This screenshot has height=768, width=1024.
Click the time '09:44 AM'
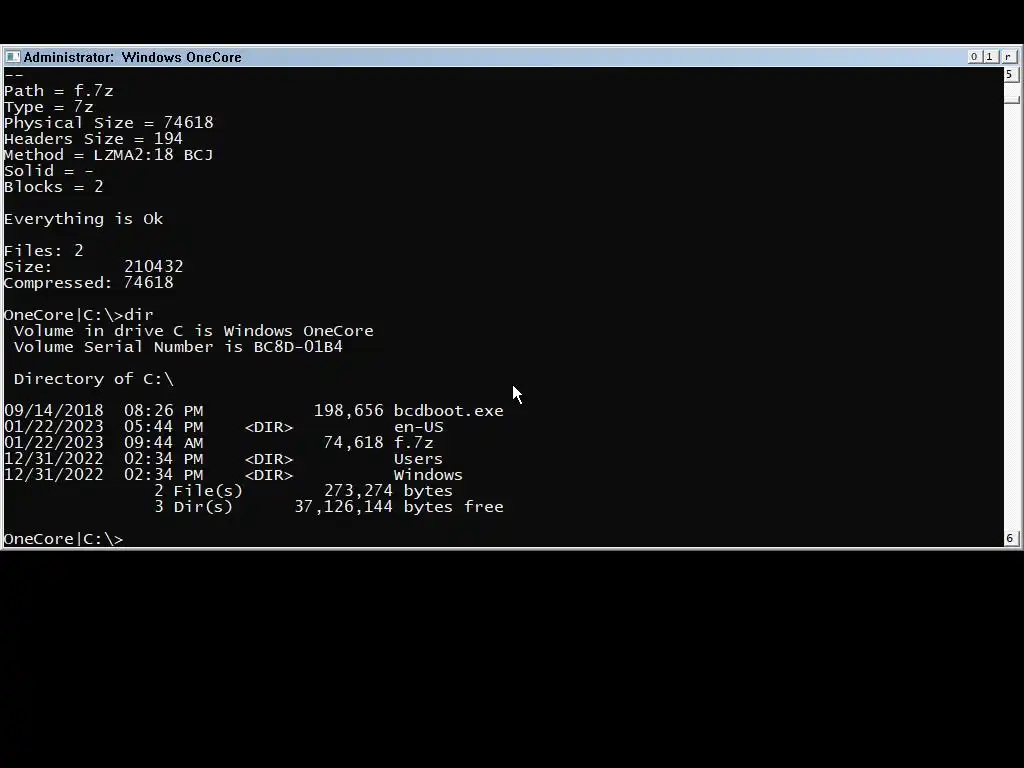(163, 443)
